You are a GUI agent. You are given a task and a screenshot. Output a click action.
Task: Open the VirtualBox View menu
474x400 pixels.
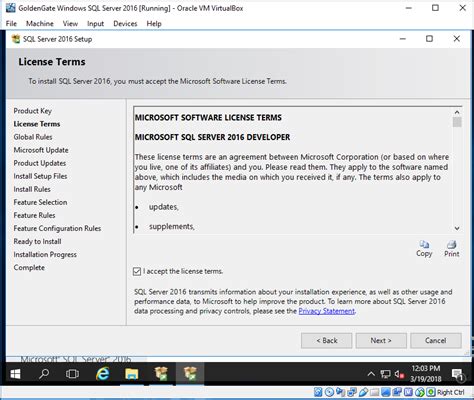point(70,24)
